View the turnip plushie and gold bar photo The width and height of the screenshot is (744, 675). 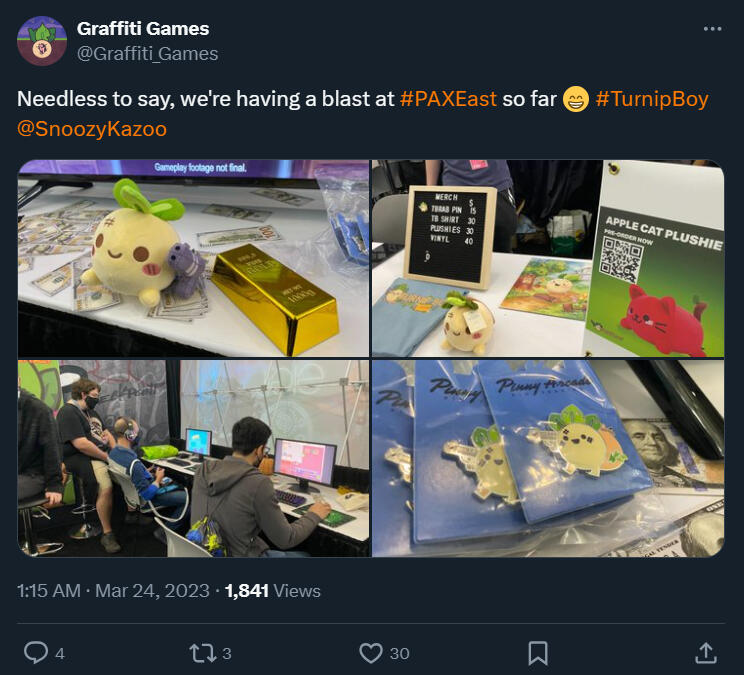point(194,258)
